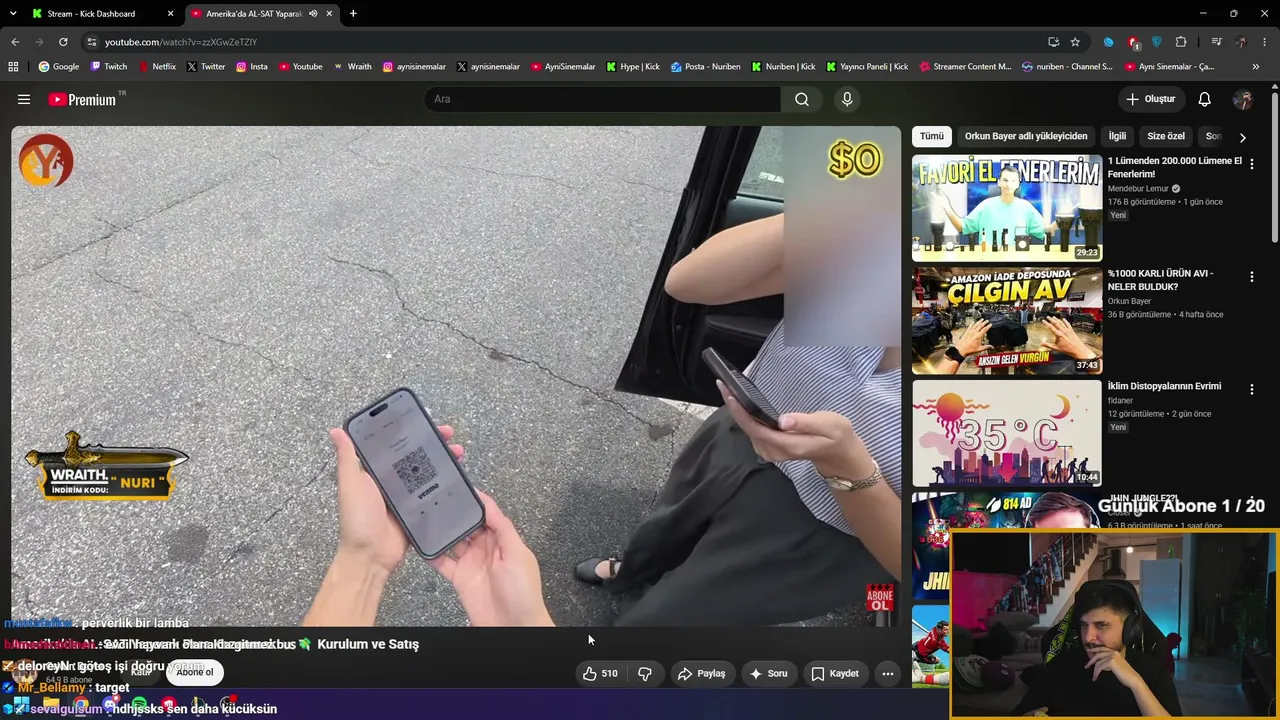Like the video with 510 likes
1280x720 pixels.
point(600,674)
